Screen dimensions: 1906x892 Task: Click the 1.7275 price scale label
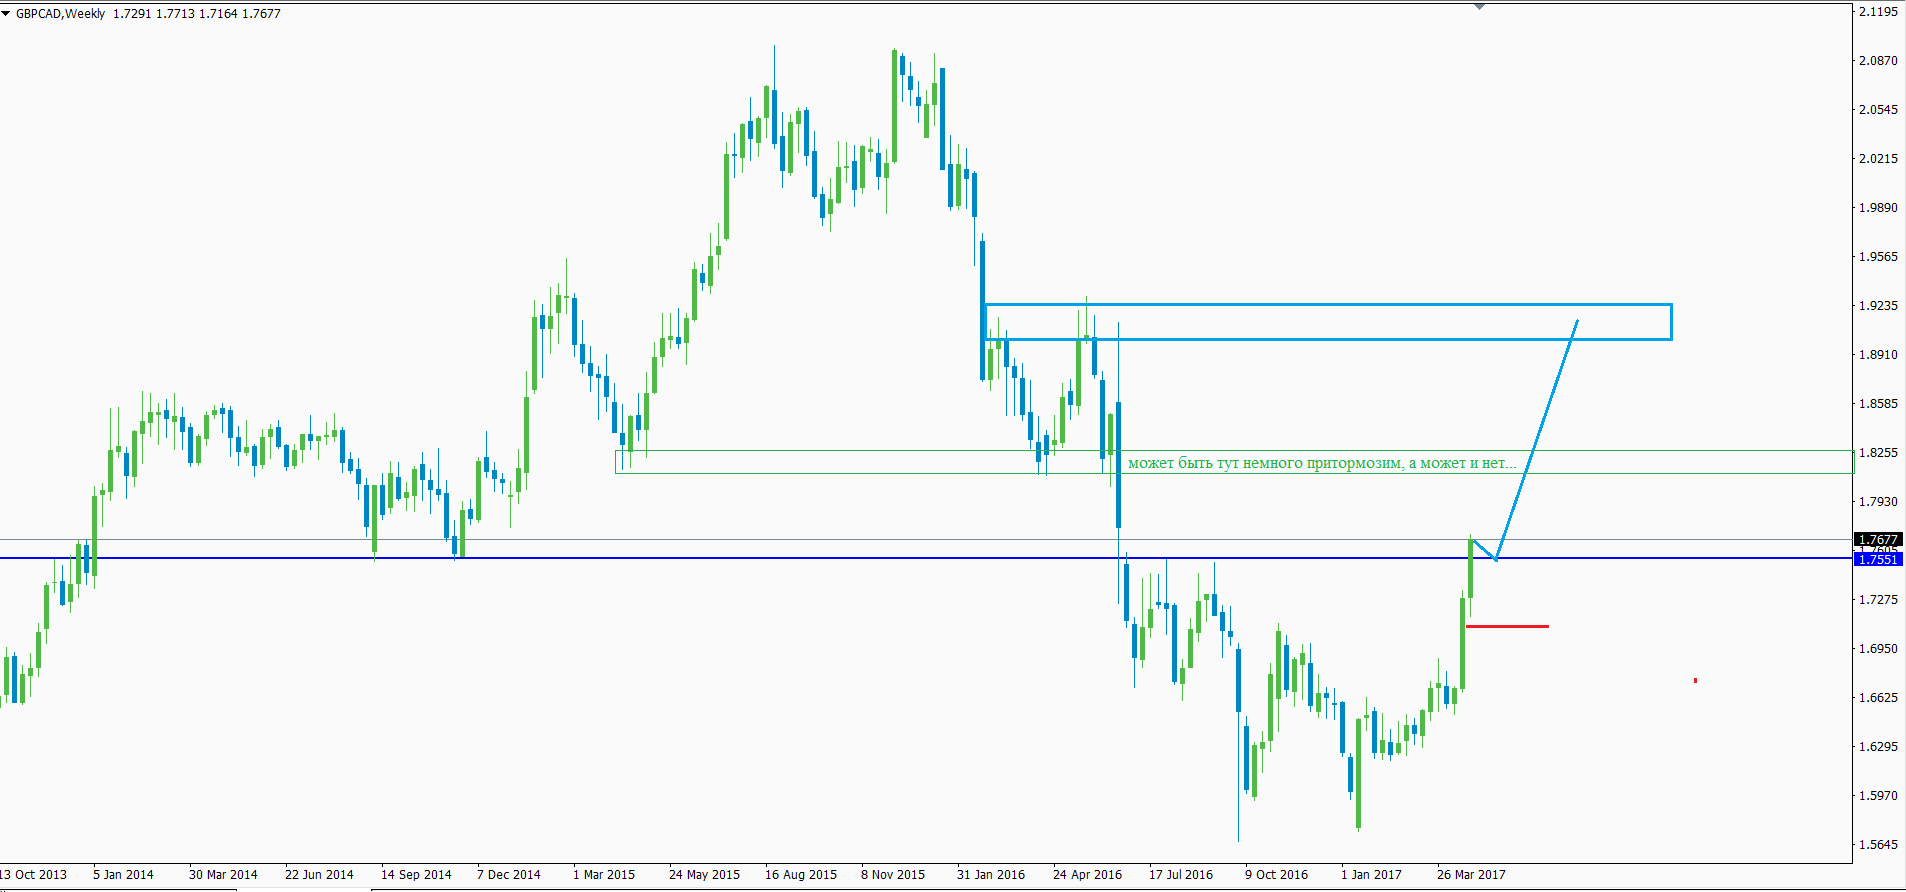tap(1878, 600)
